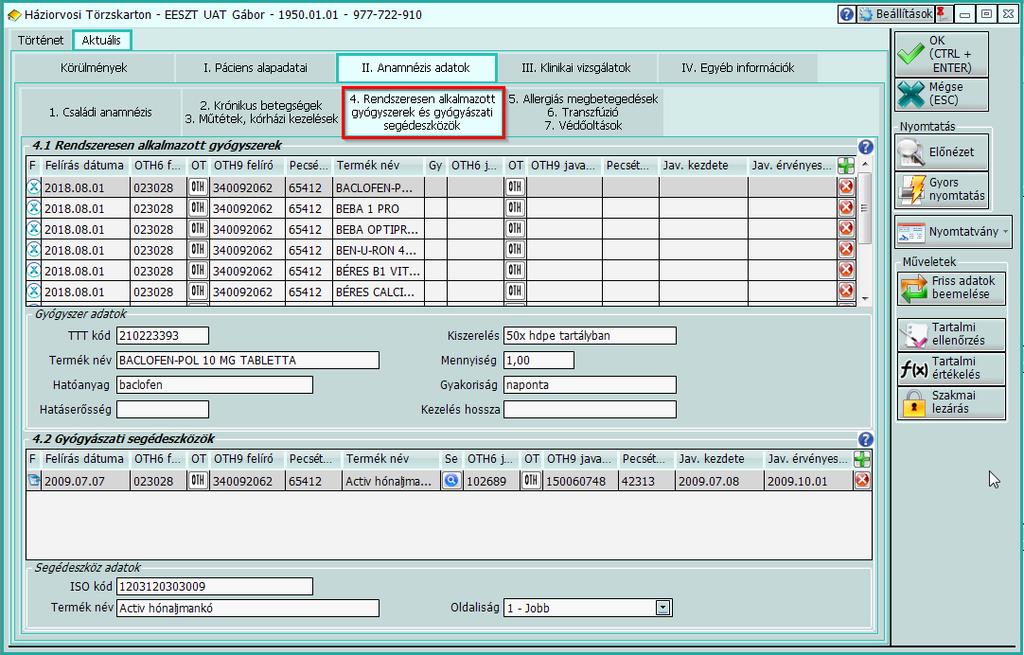Open help for section 4.2 aids

865,439
